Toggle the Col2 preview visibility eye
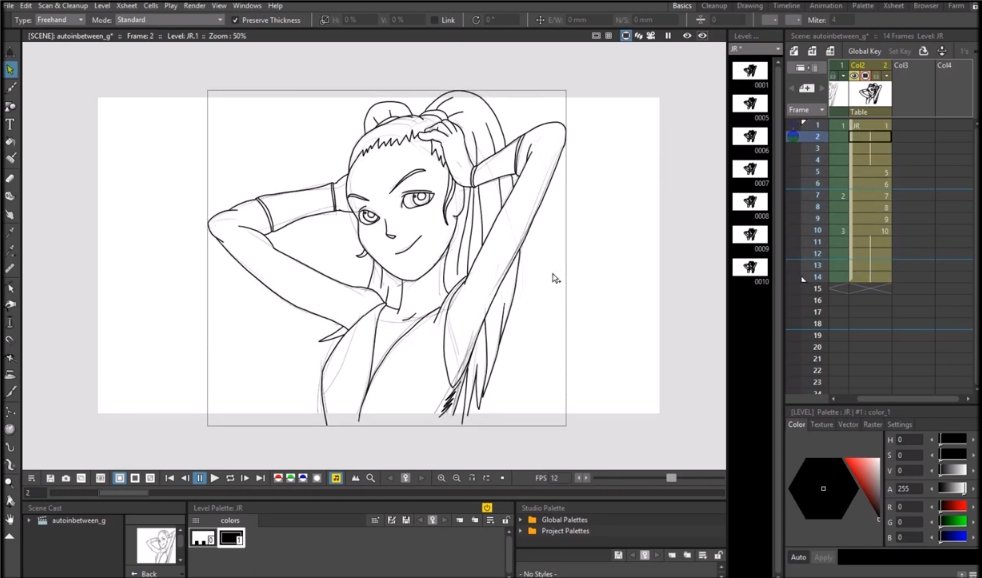Image resolution: width=982 pixels, height=578 pixels. click(x=853, y=76)
